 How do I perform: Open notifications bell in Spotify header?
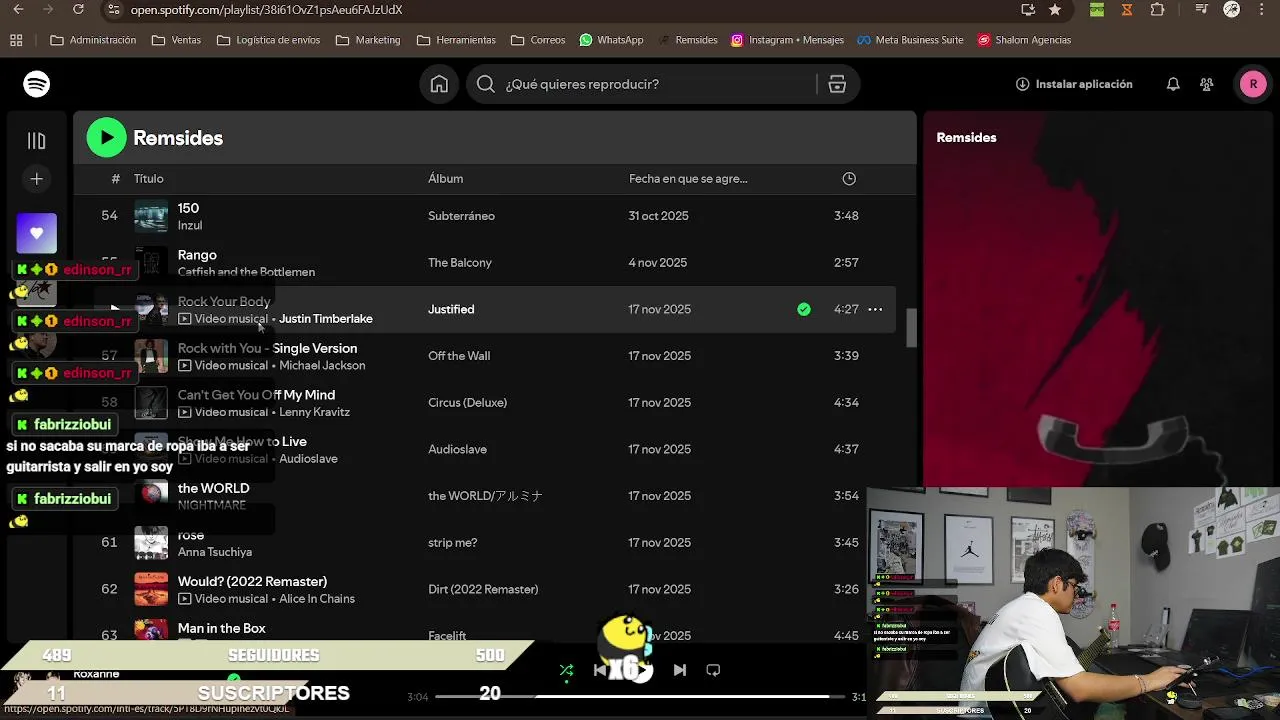pyautogui.click(x=1173, y=84)
